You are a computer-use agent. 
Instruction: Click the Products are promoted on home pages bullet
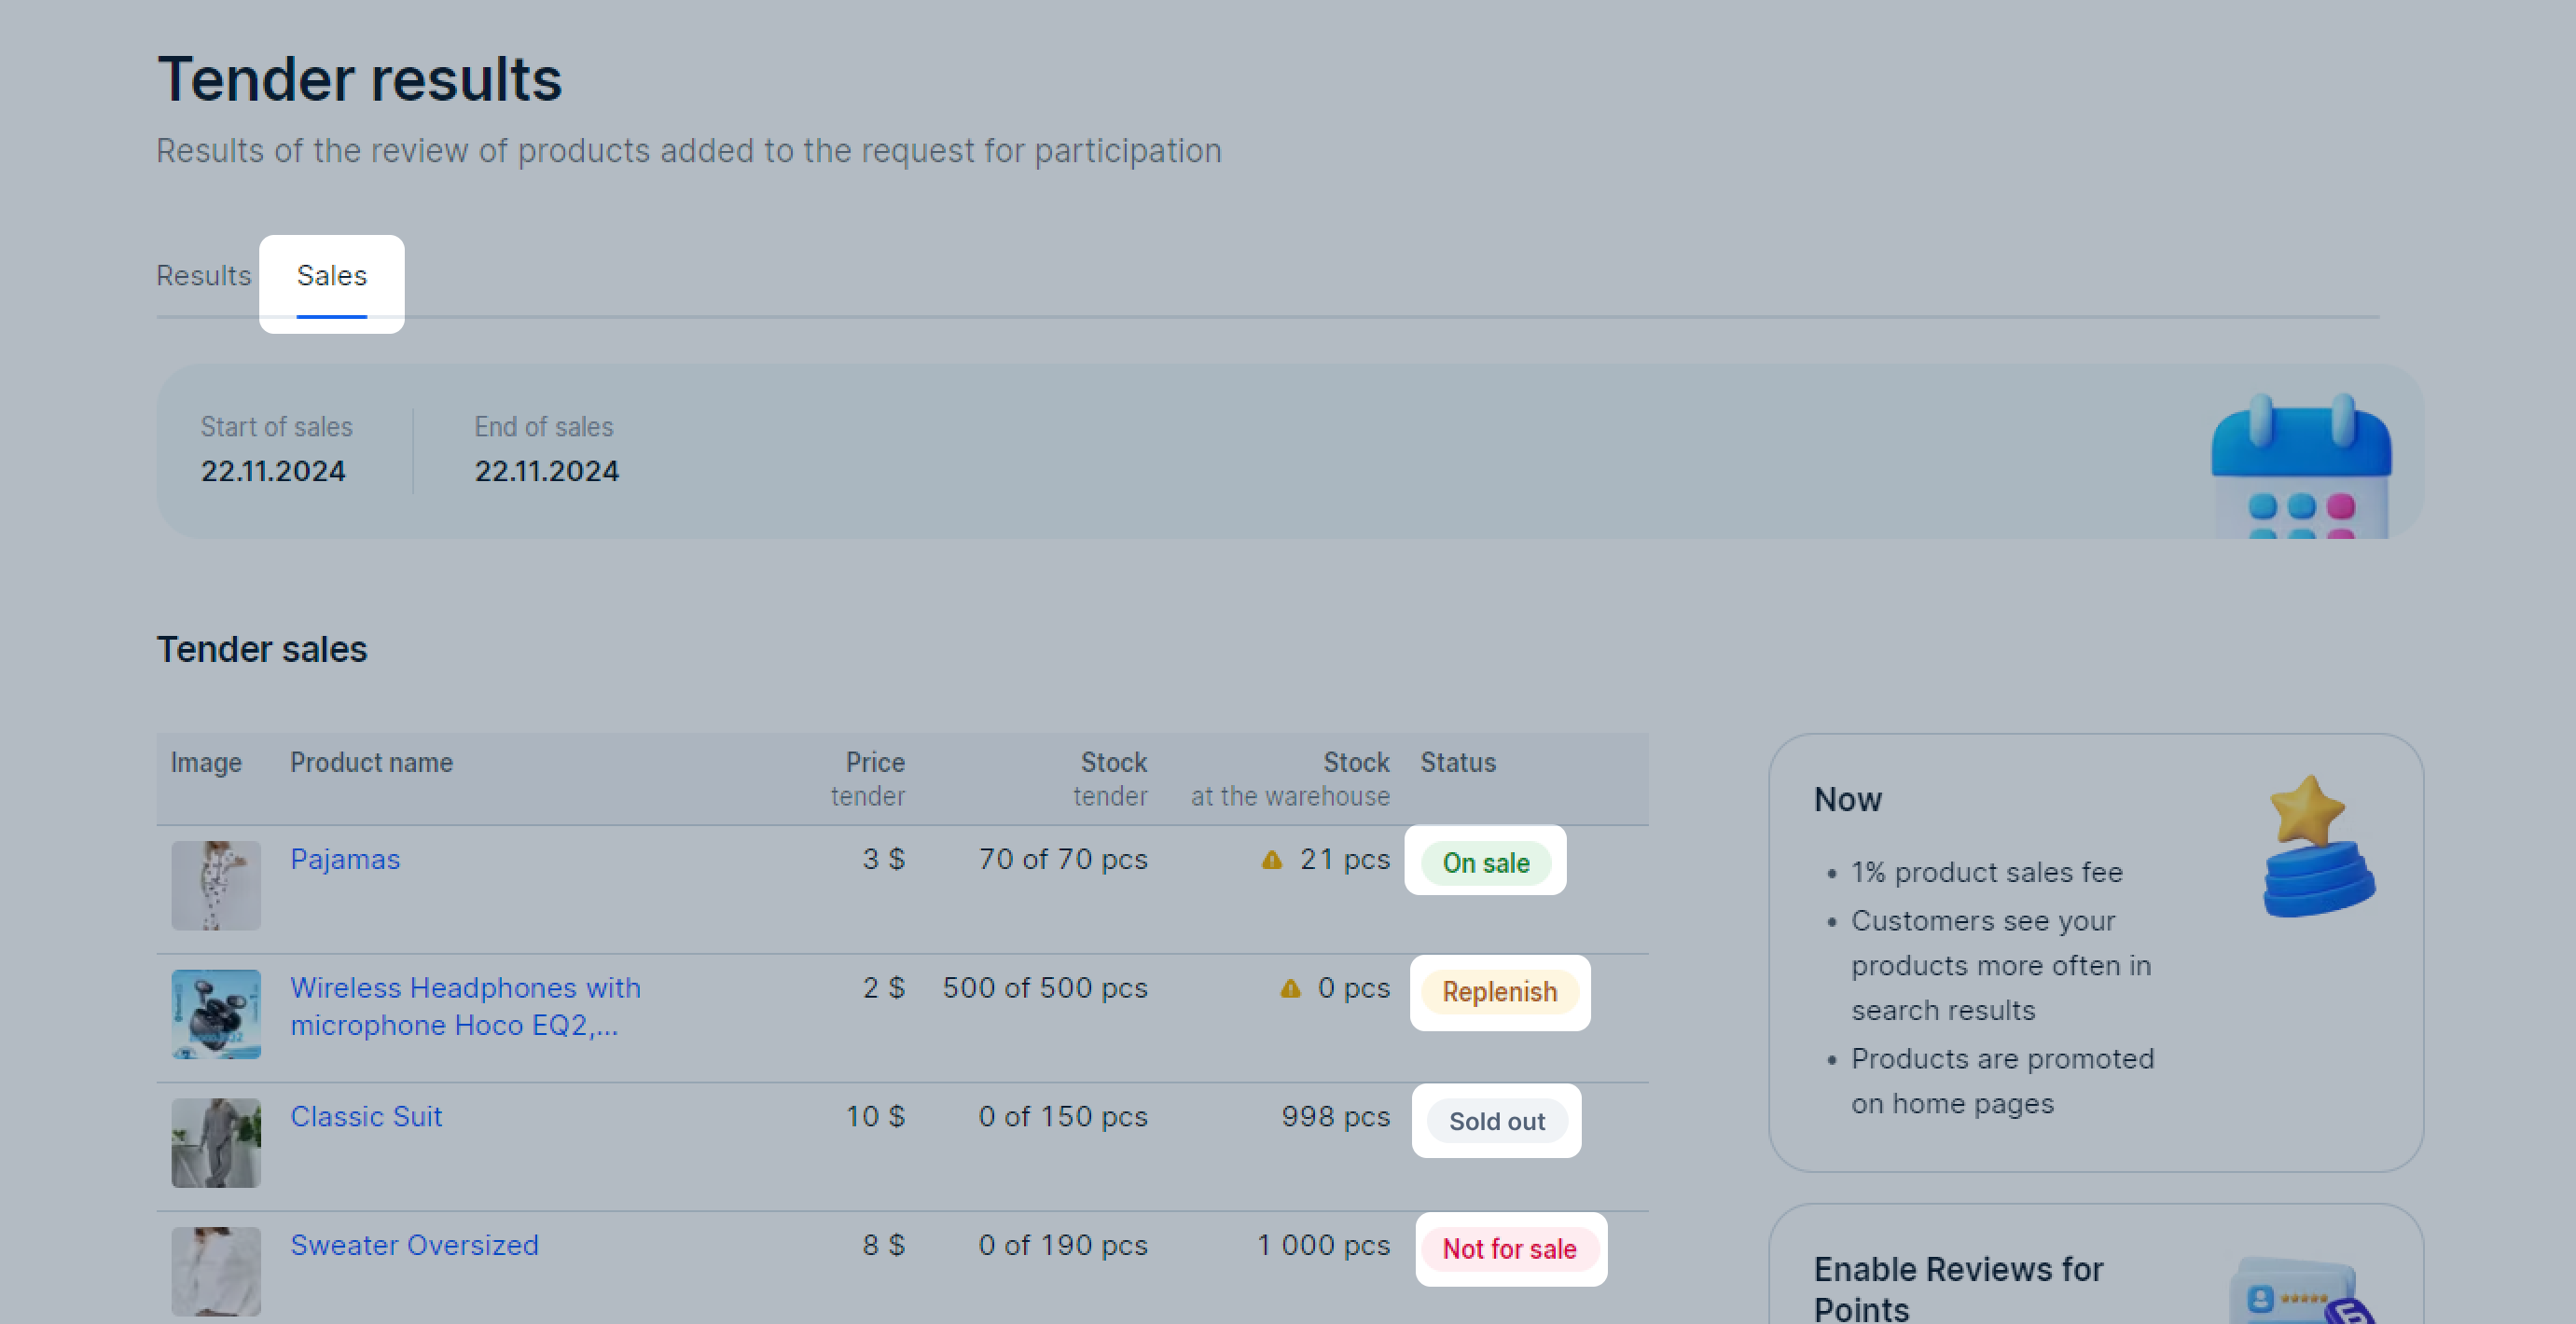[2002, 1081]
